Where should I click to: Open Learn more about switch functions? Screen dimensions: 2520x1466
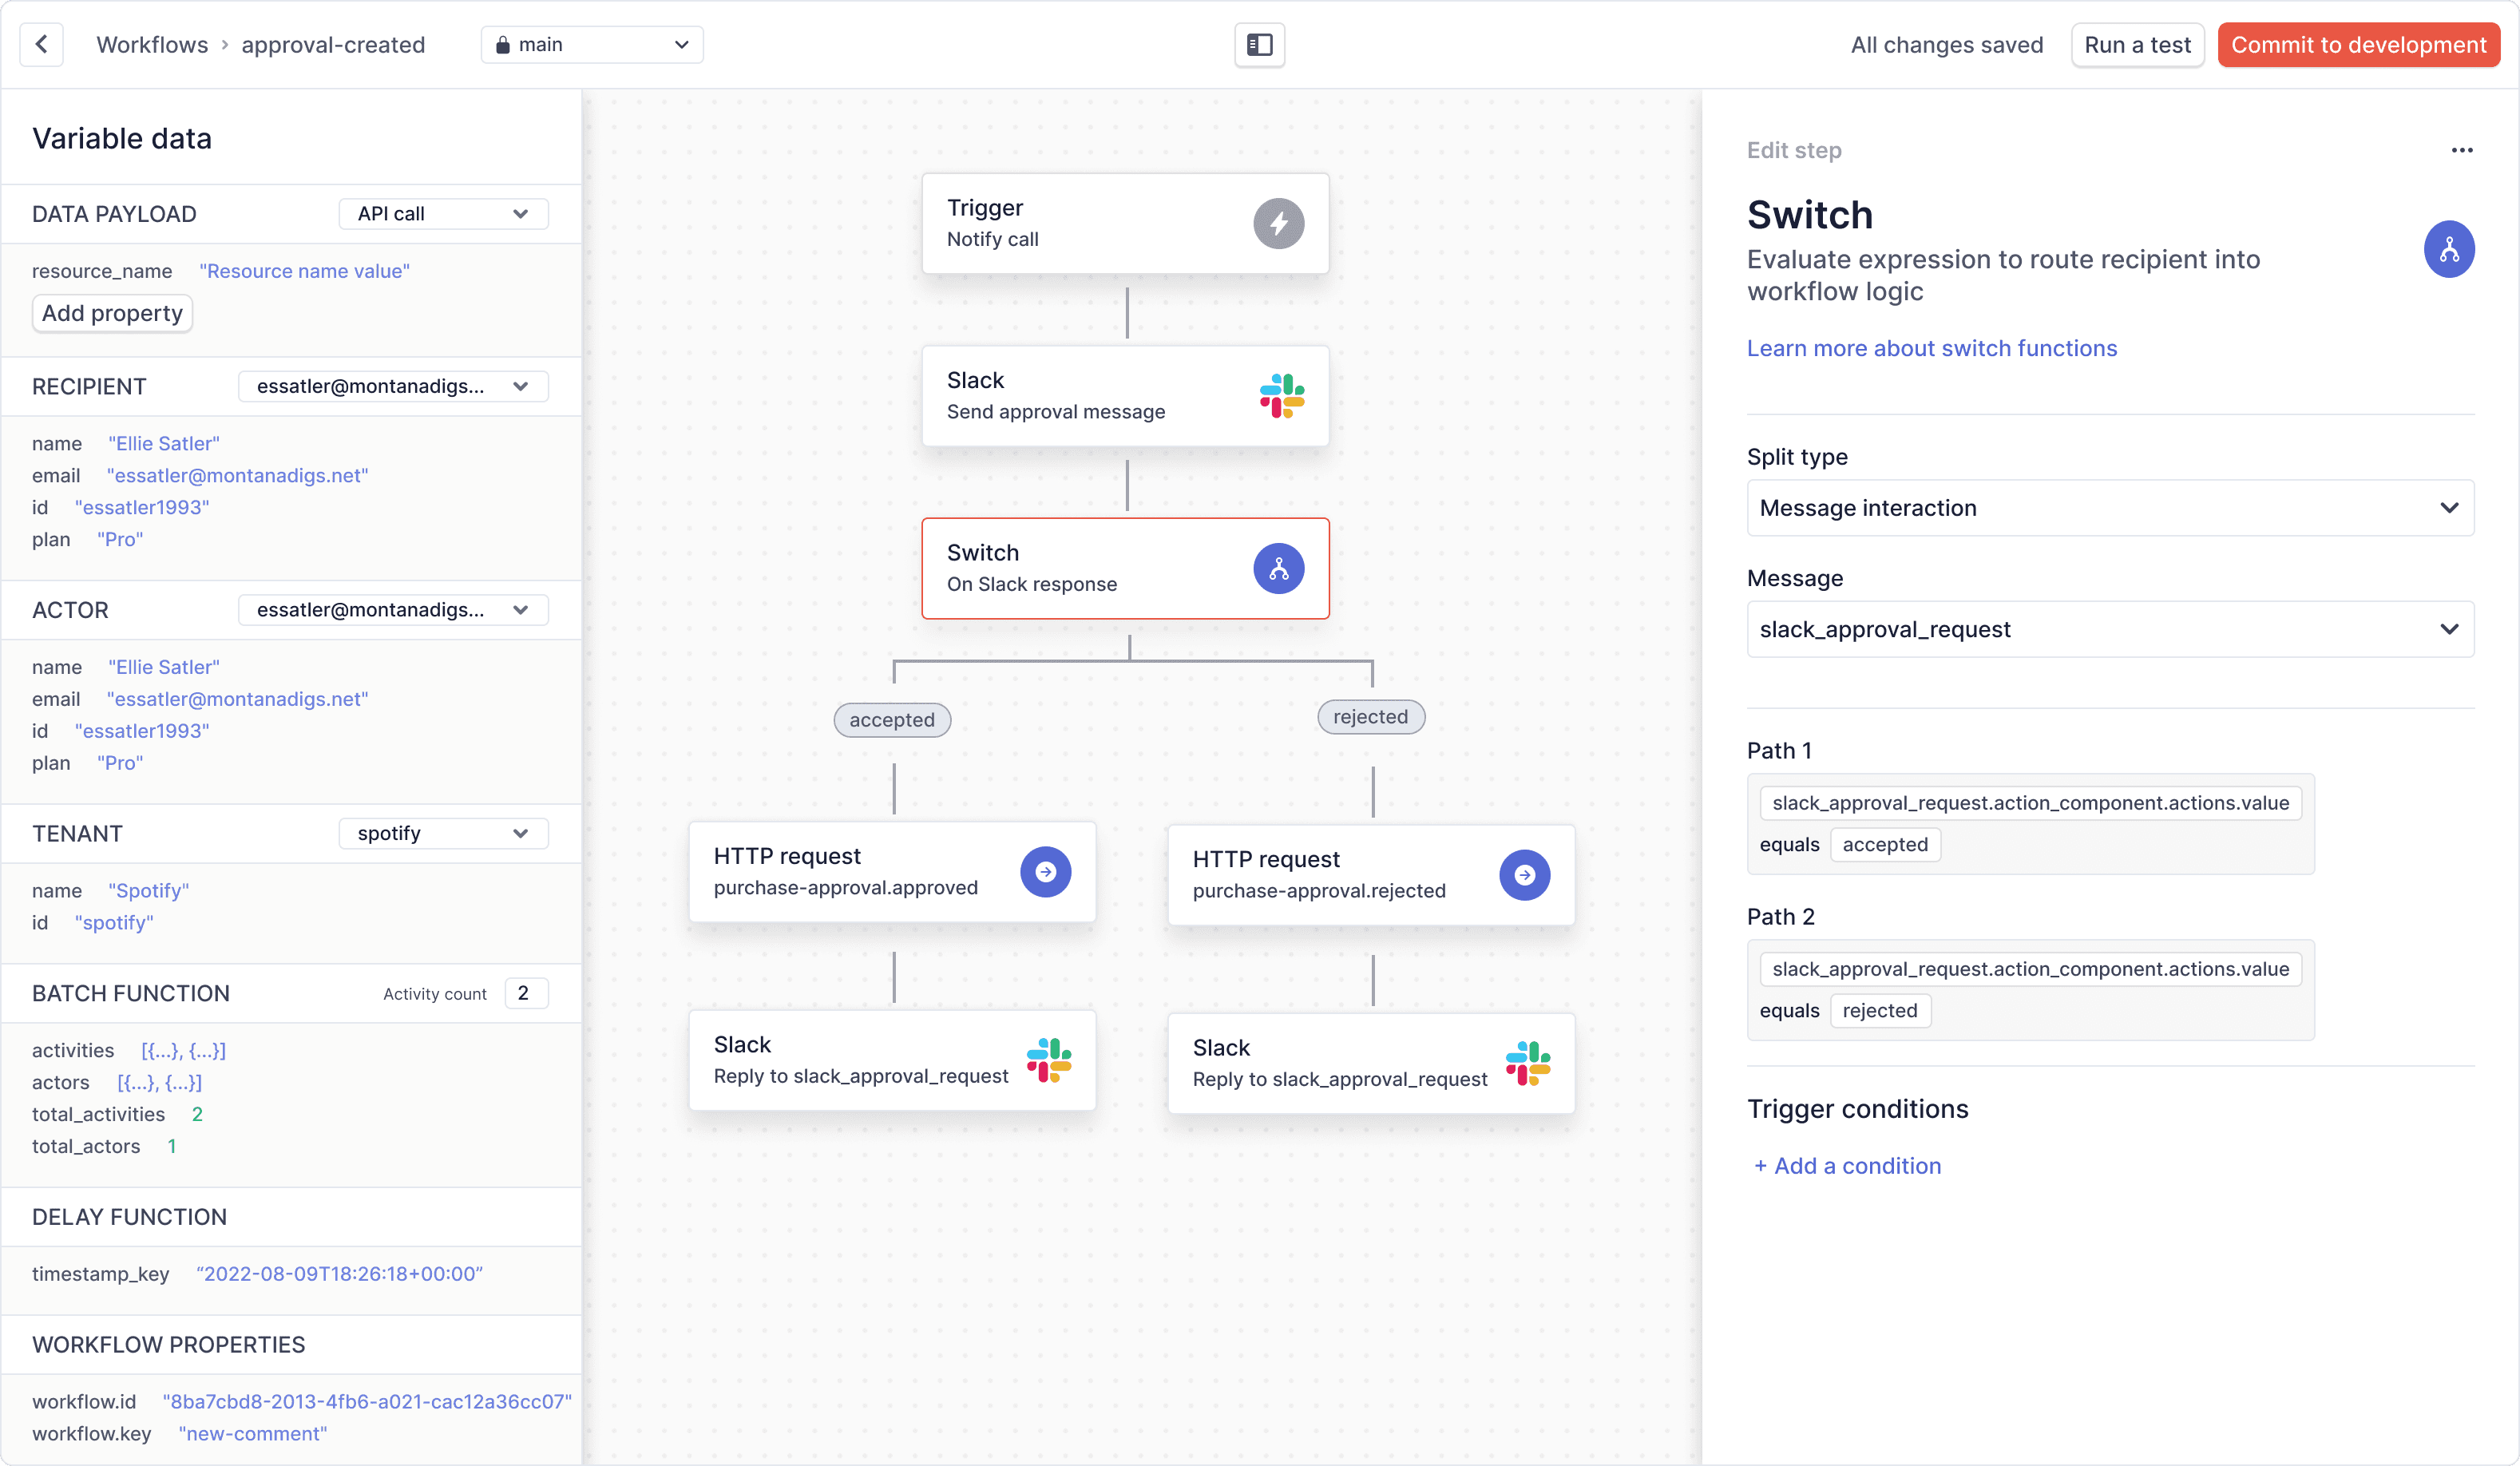[1931, 348]
